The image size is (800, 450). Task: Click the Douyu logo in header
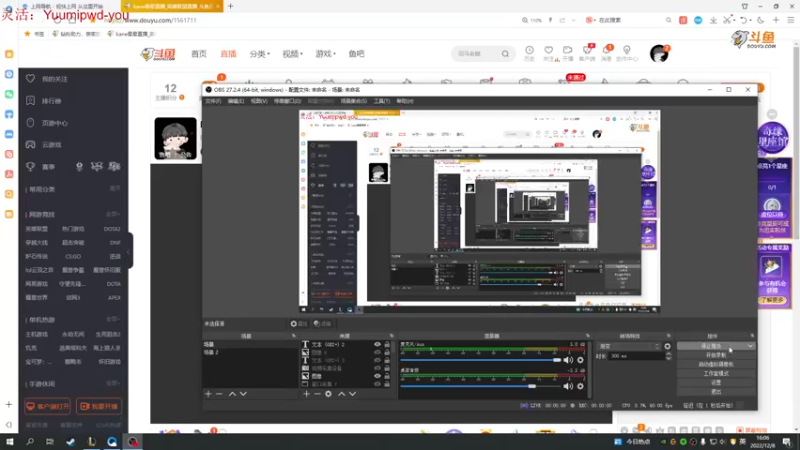coord(158,54)
